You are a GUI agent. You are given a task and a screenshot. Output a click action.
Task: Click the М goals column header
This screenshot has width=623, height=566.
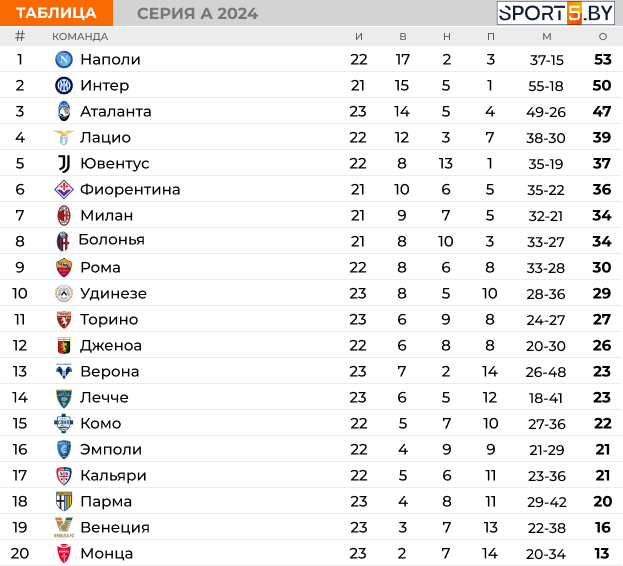pyautogui.click(x=547, y=37)
